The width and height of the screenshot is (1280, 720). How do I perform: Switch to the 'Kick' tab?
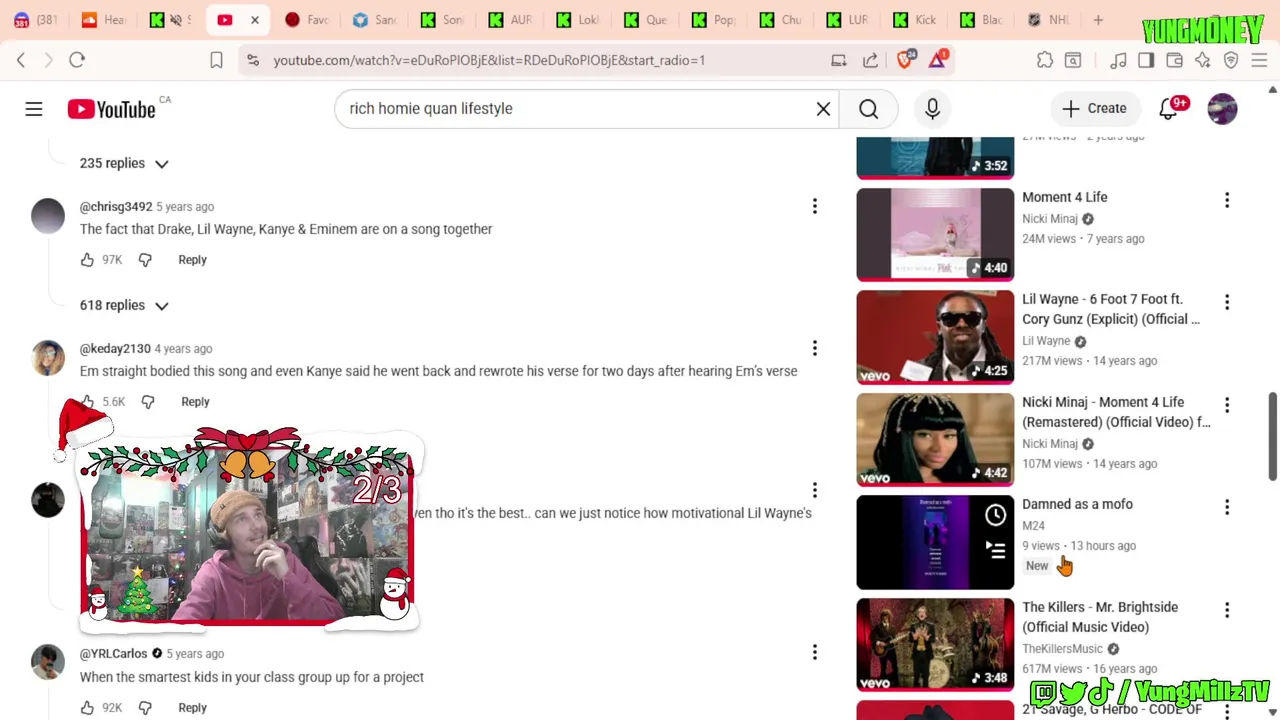point(914,20)
